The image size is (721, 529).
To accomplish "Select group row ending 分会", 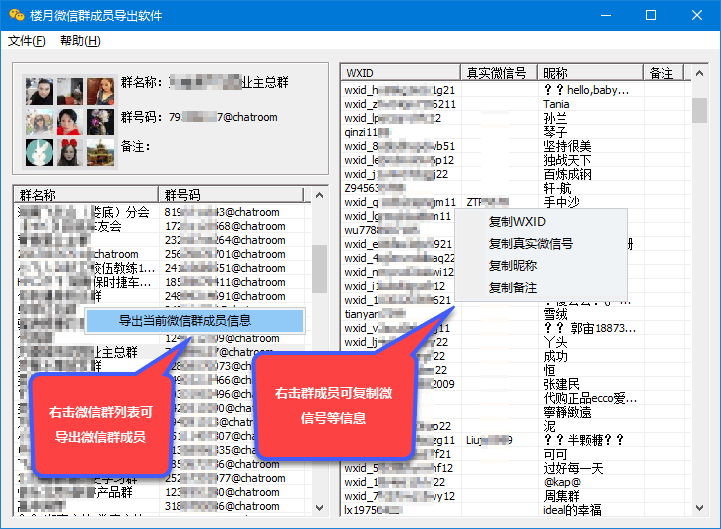I will coord(163,212).
